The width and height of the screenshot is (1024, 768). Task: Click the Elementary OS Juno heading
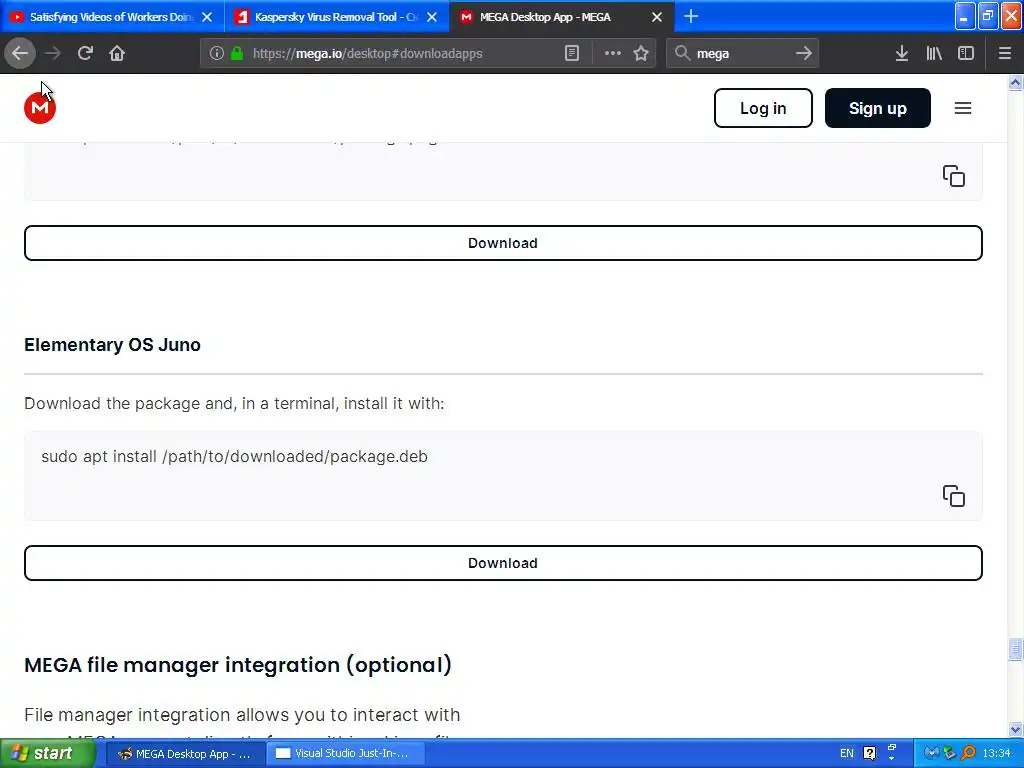coord(112,345)
